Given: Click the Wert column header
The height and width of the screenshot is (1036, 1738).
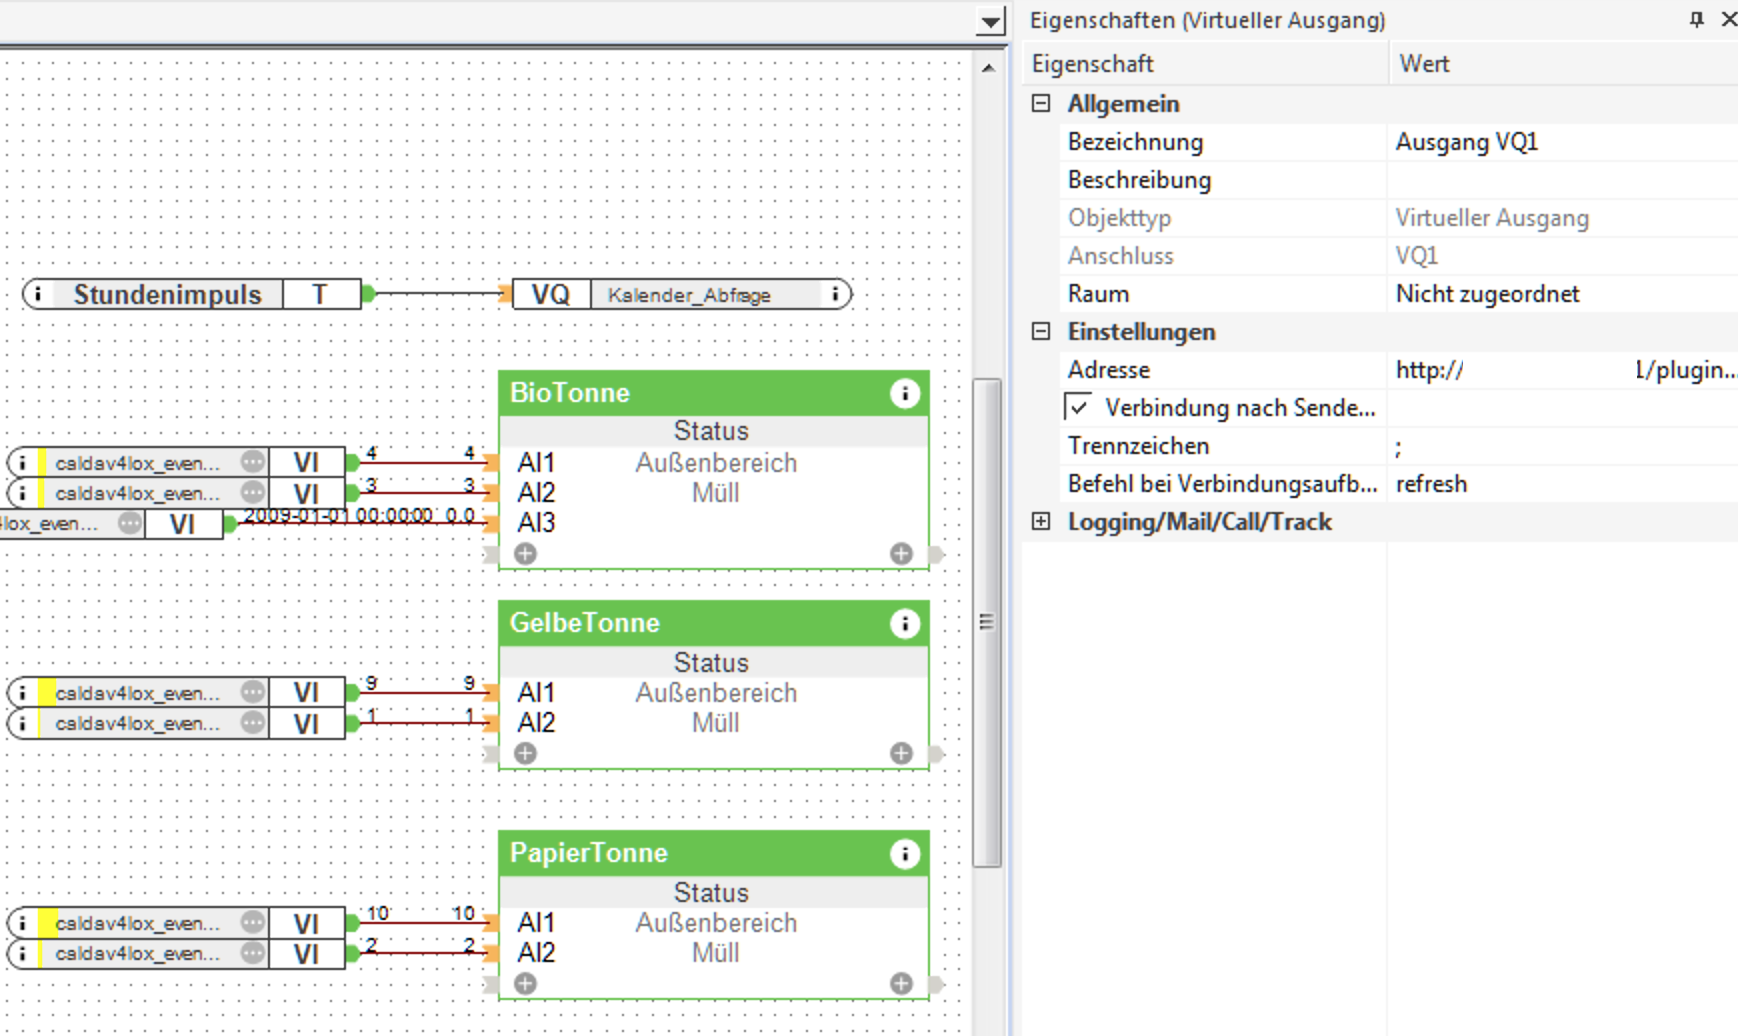Looking at the screenshot, I should tap(1564, 64).
